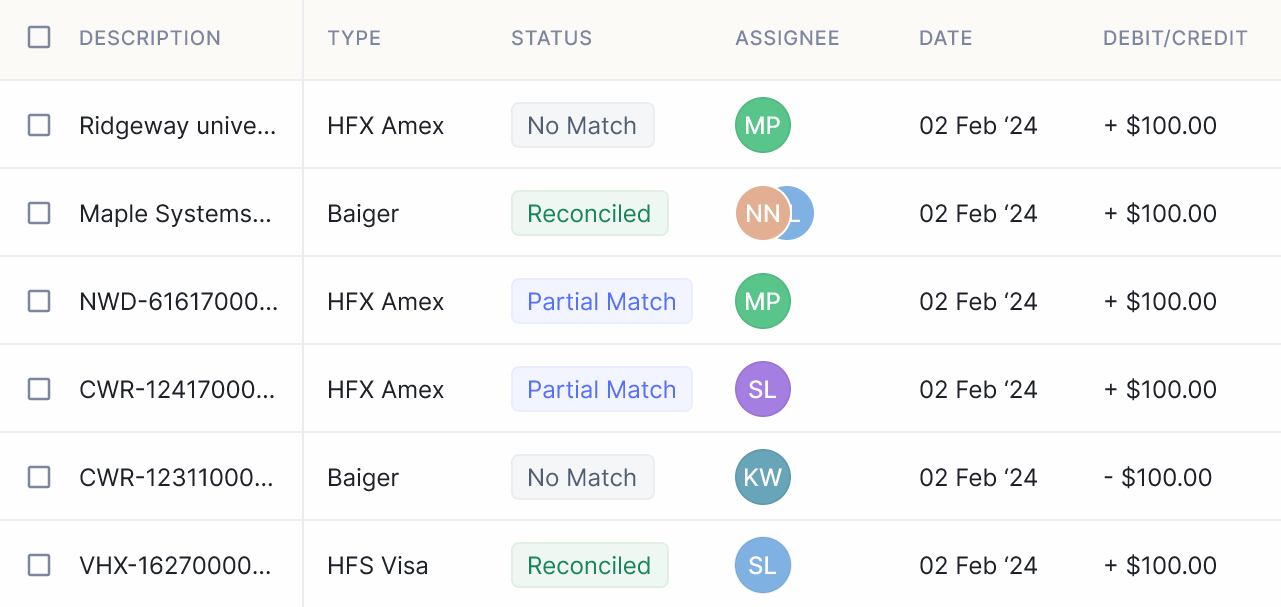
Task: Click the MP avatar in NWD-61617000 row
Action: point(763,301)
